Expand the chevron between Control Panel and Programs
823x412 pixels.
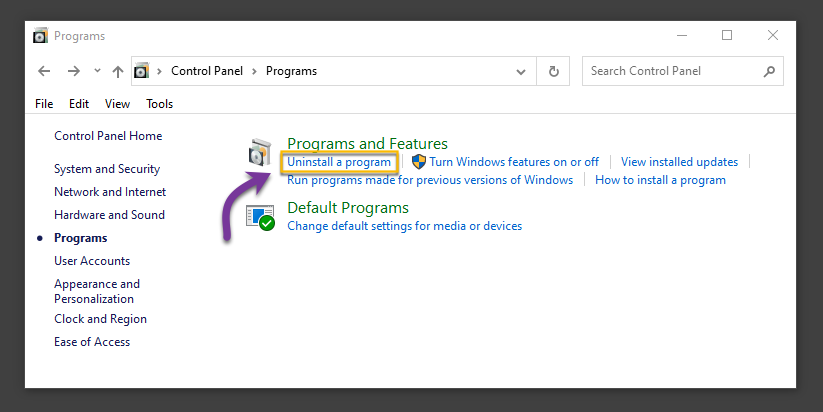click(254, 71)
